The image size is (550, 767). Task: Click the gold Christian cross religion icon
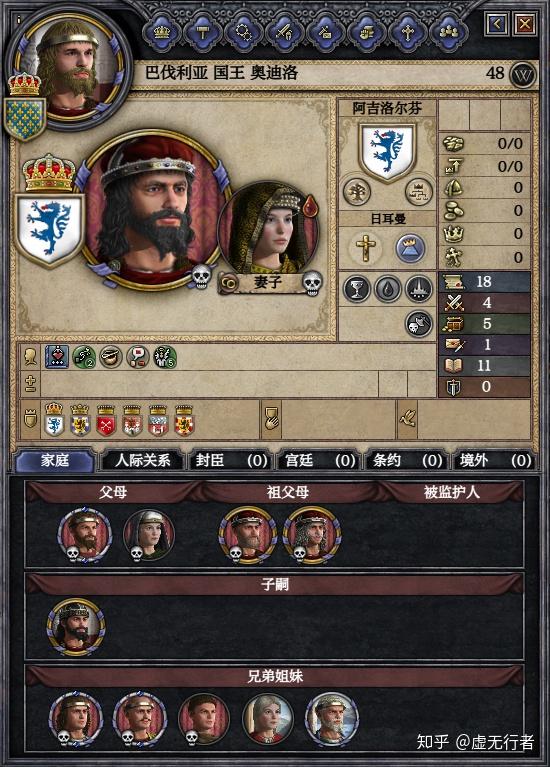click(366, 248)
